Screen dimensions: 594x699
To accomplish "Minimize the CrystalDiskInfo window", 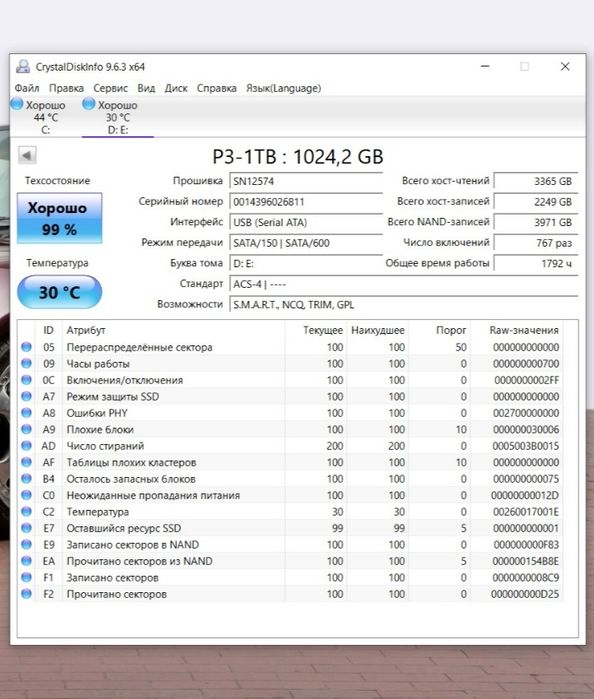I will click(x=485, y=66).
